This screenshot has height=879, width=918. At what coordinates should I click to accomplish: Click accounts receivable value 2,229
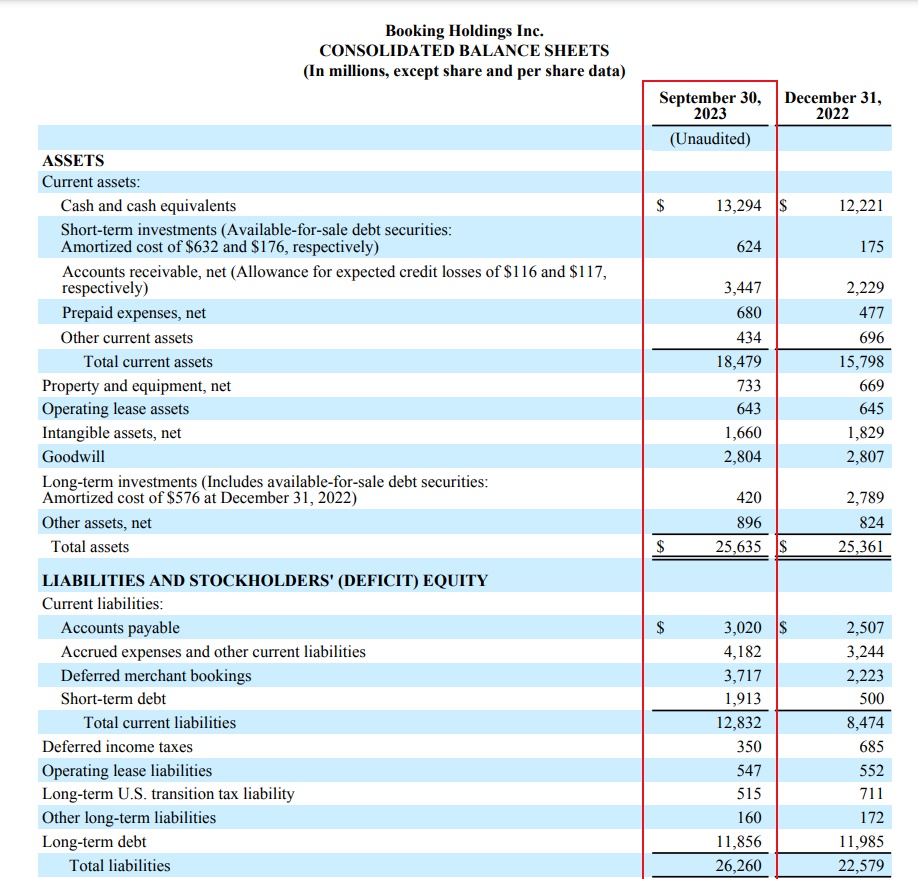click(865, 288)
